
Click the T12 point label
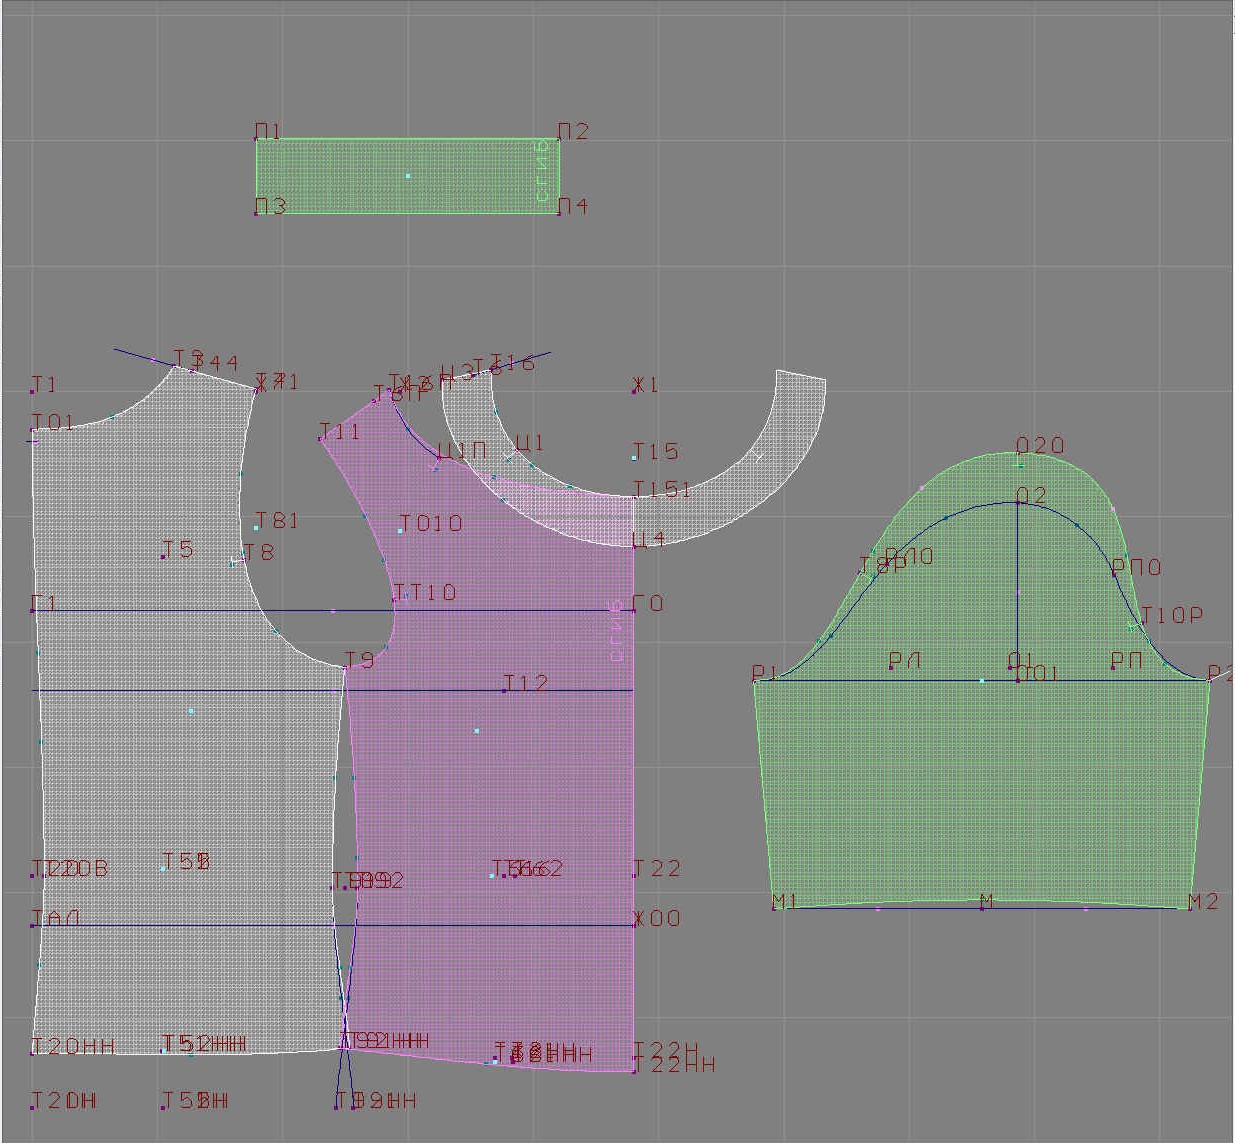click(x=505, y=690)
